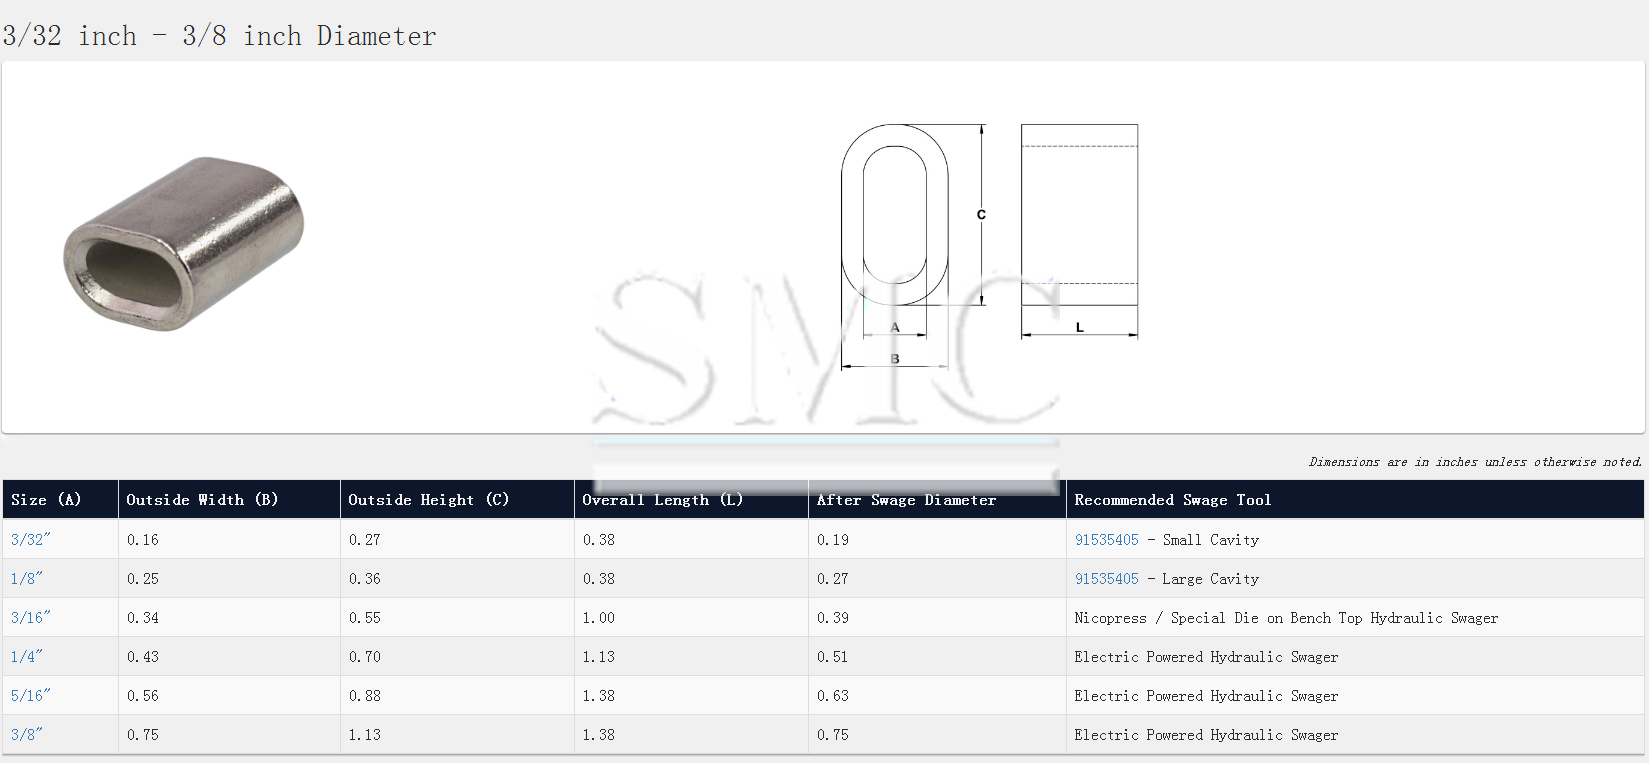The image size is (1649, 763).
Task: Click the 3/8" size link
Action: [x=26, y=735]
